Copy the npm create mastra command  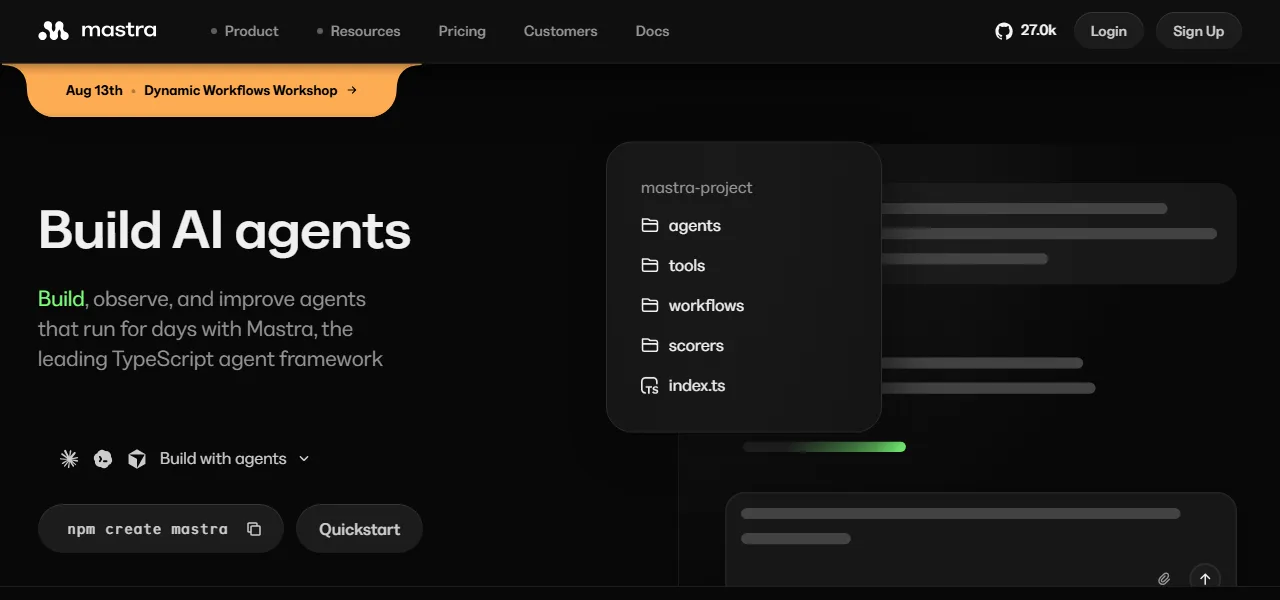(x=254, y=529)
